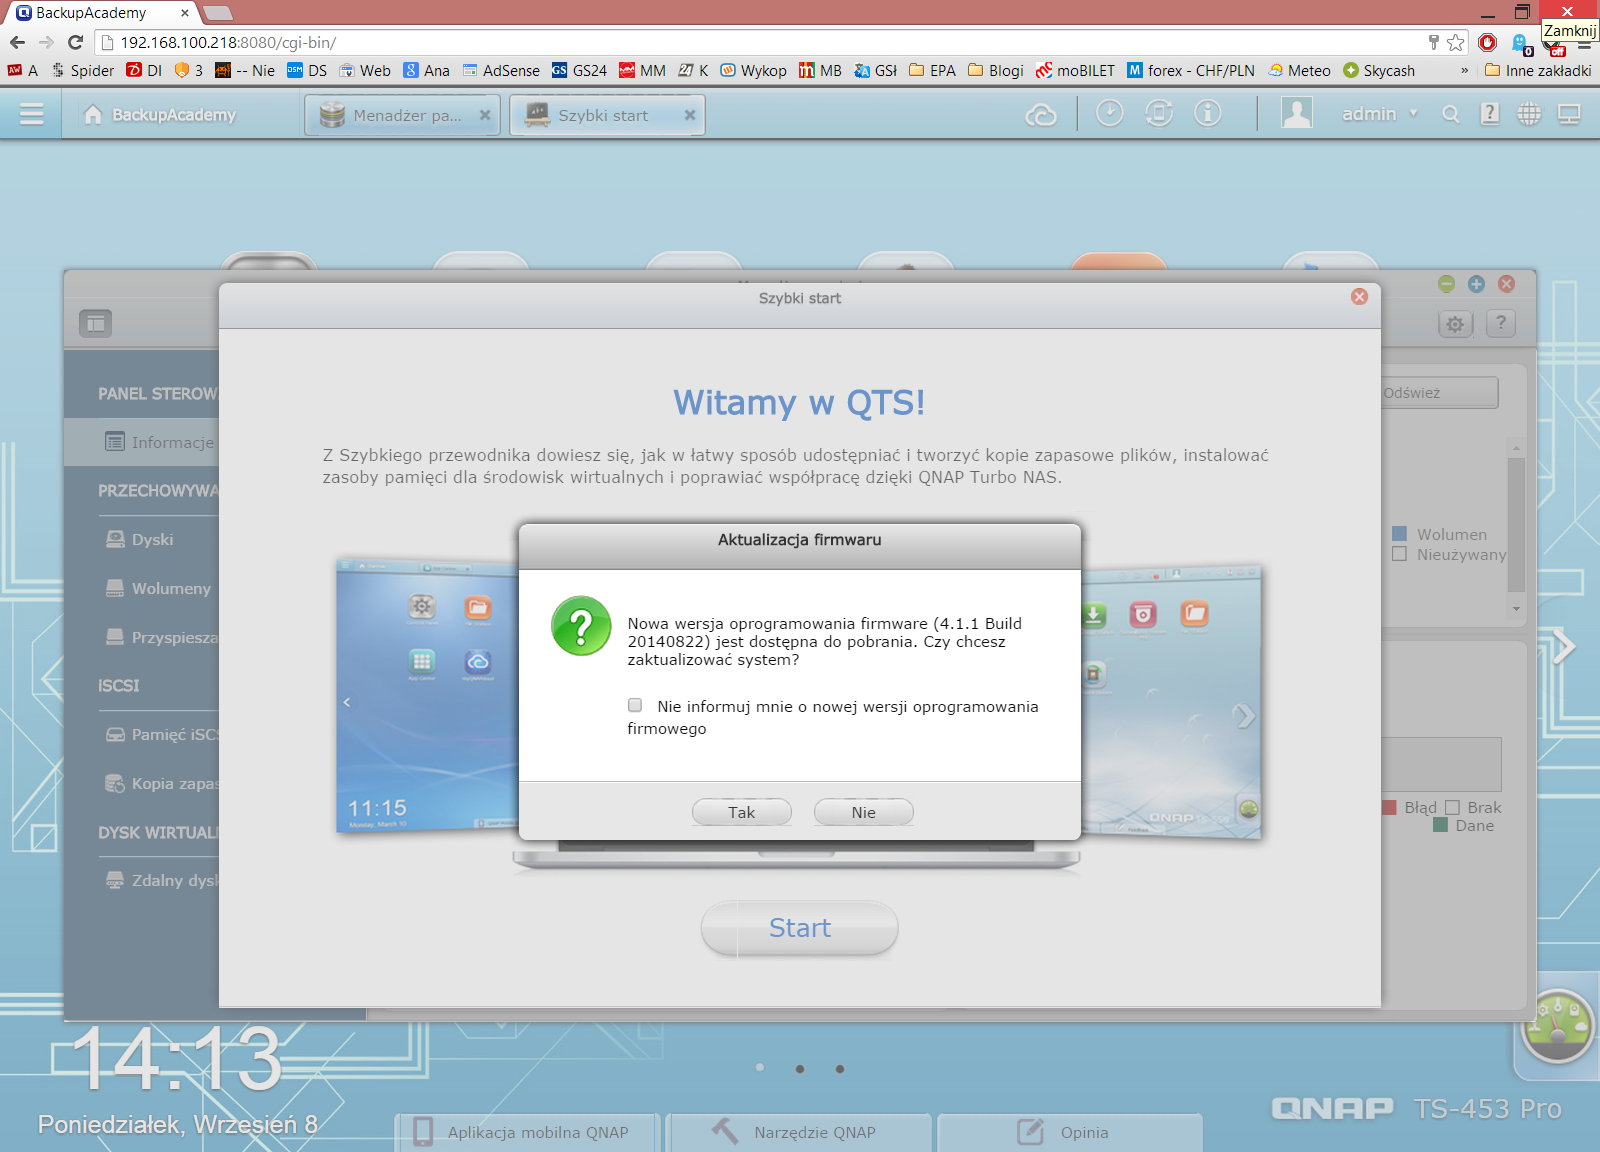Open Pamięć iSCSI sidebar item
The image size is (1600, 1152).
click(x=160, y=734)
